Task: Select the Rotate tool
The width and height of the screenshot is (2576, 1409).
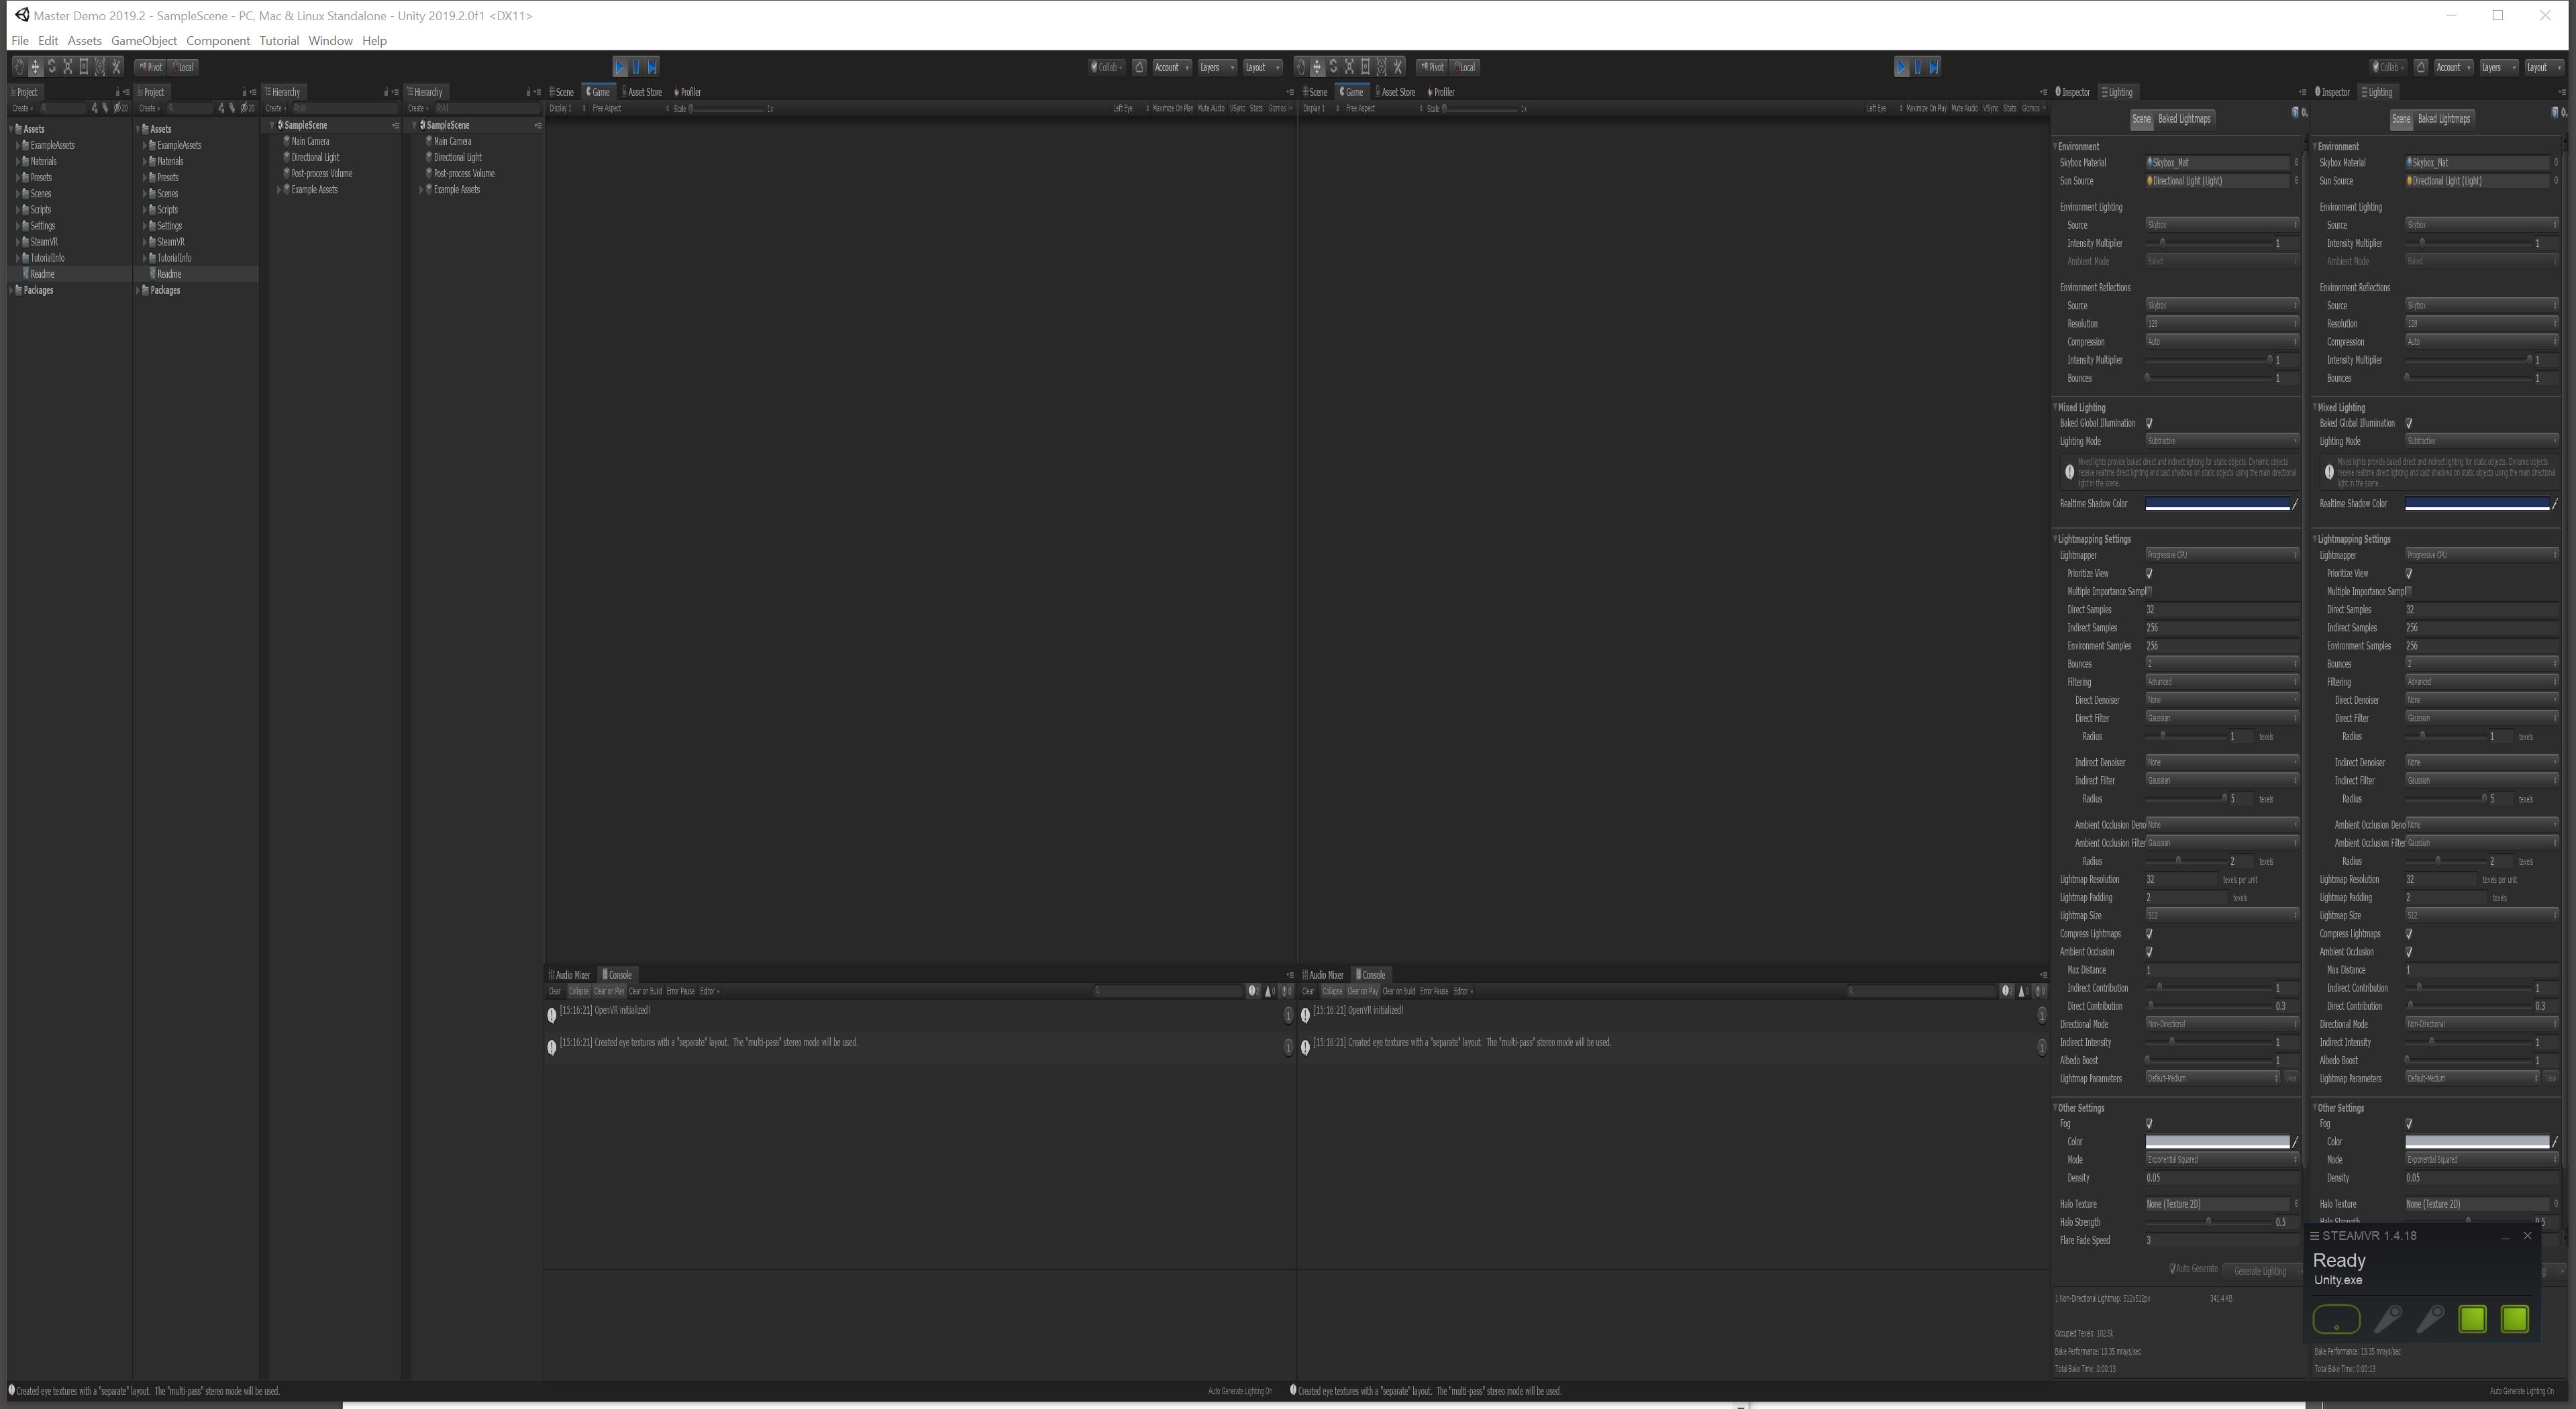Action: [x=52, y=66]
